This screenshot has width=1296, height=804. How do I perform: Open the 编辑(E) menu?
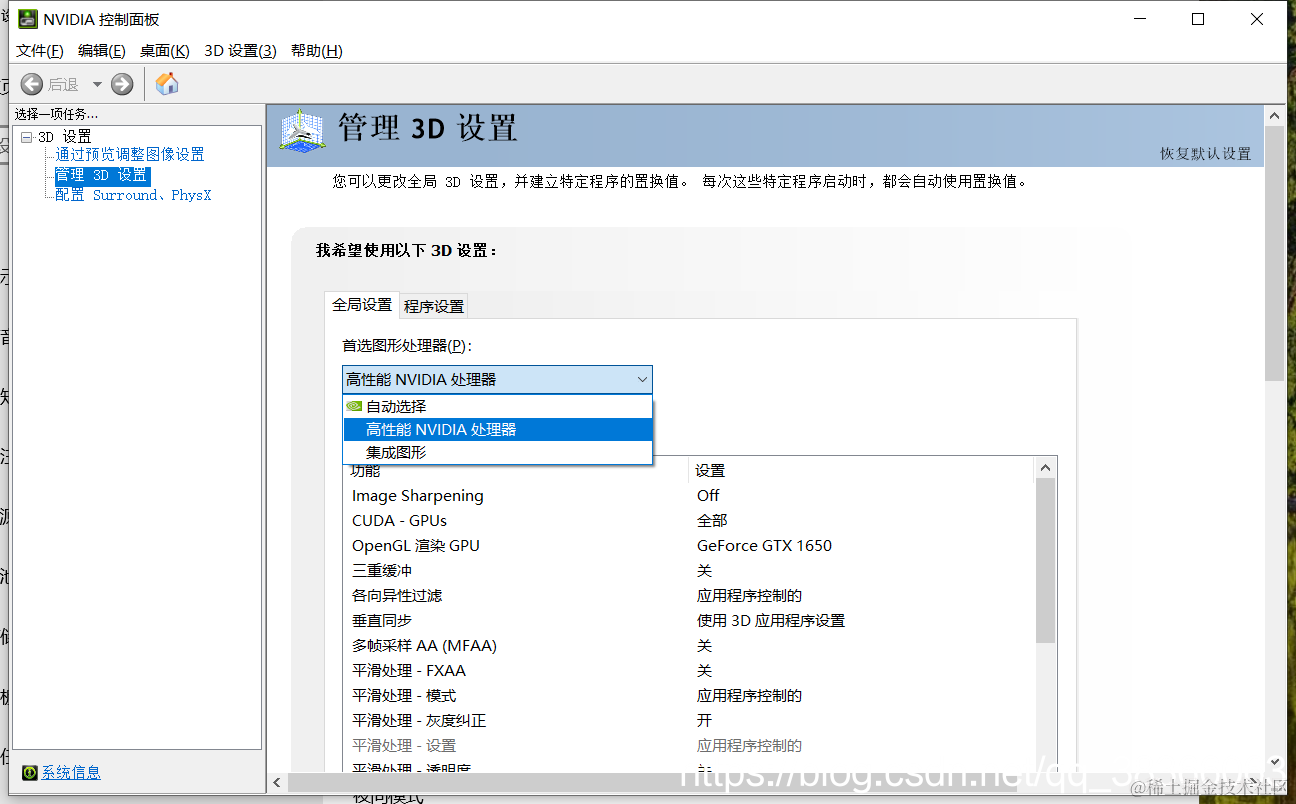pos(102,51)
